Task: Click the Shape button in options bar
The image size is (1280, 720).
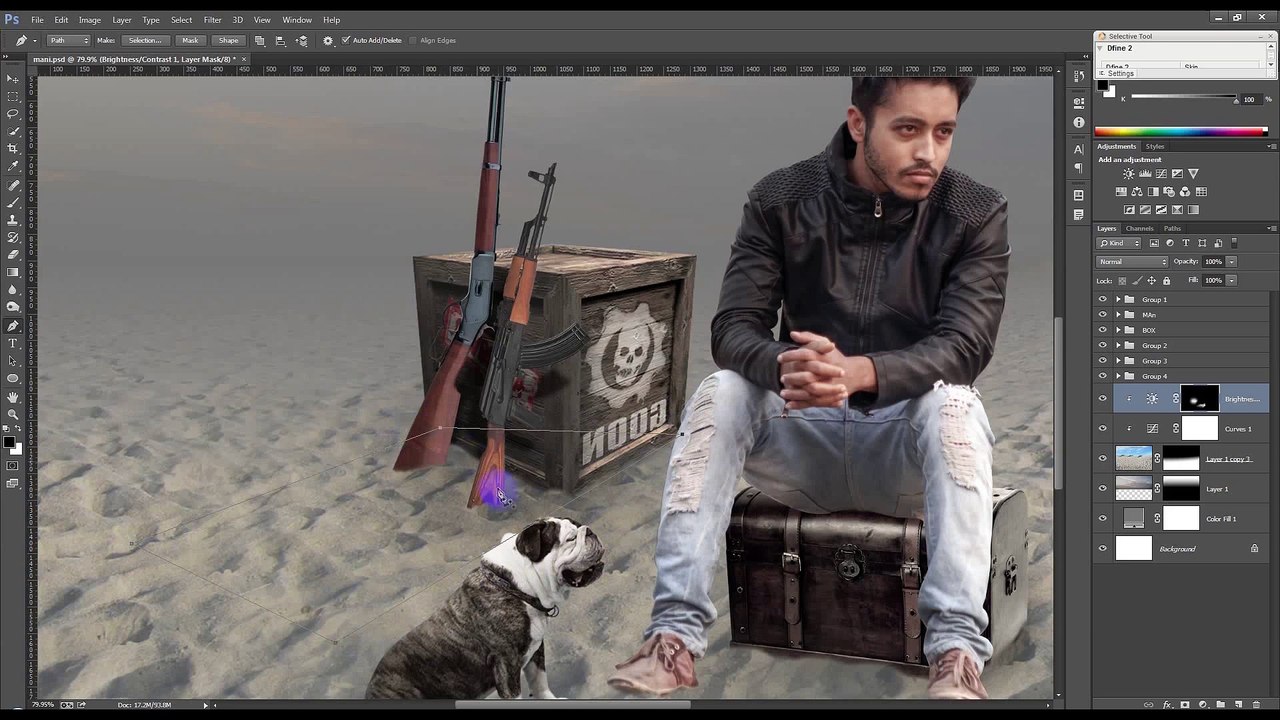Action: click(229, 40)
